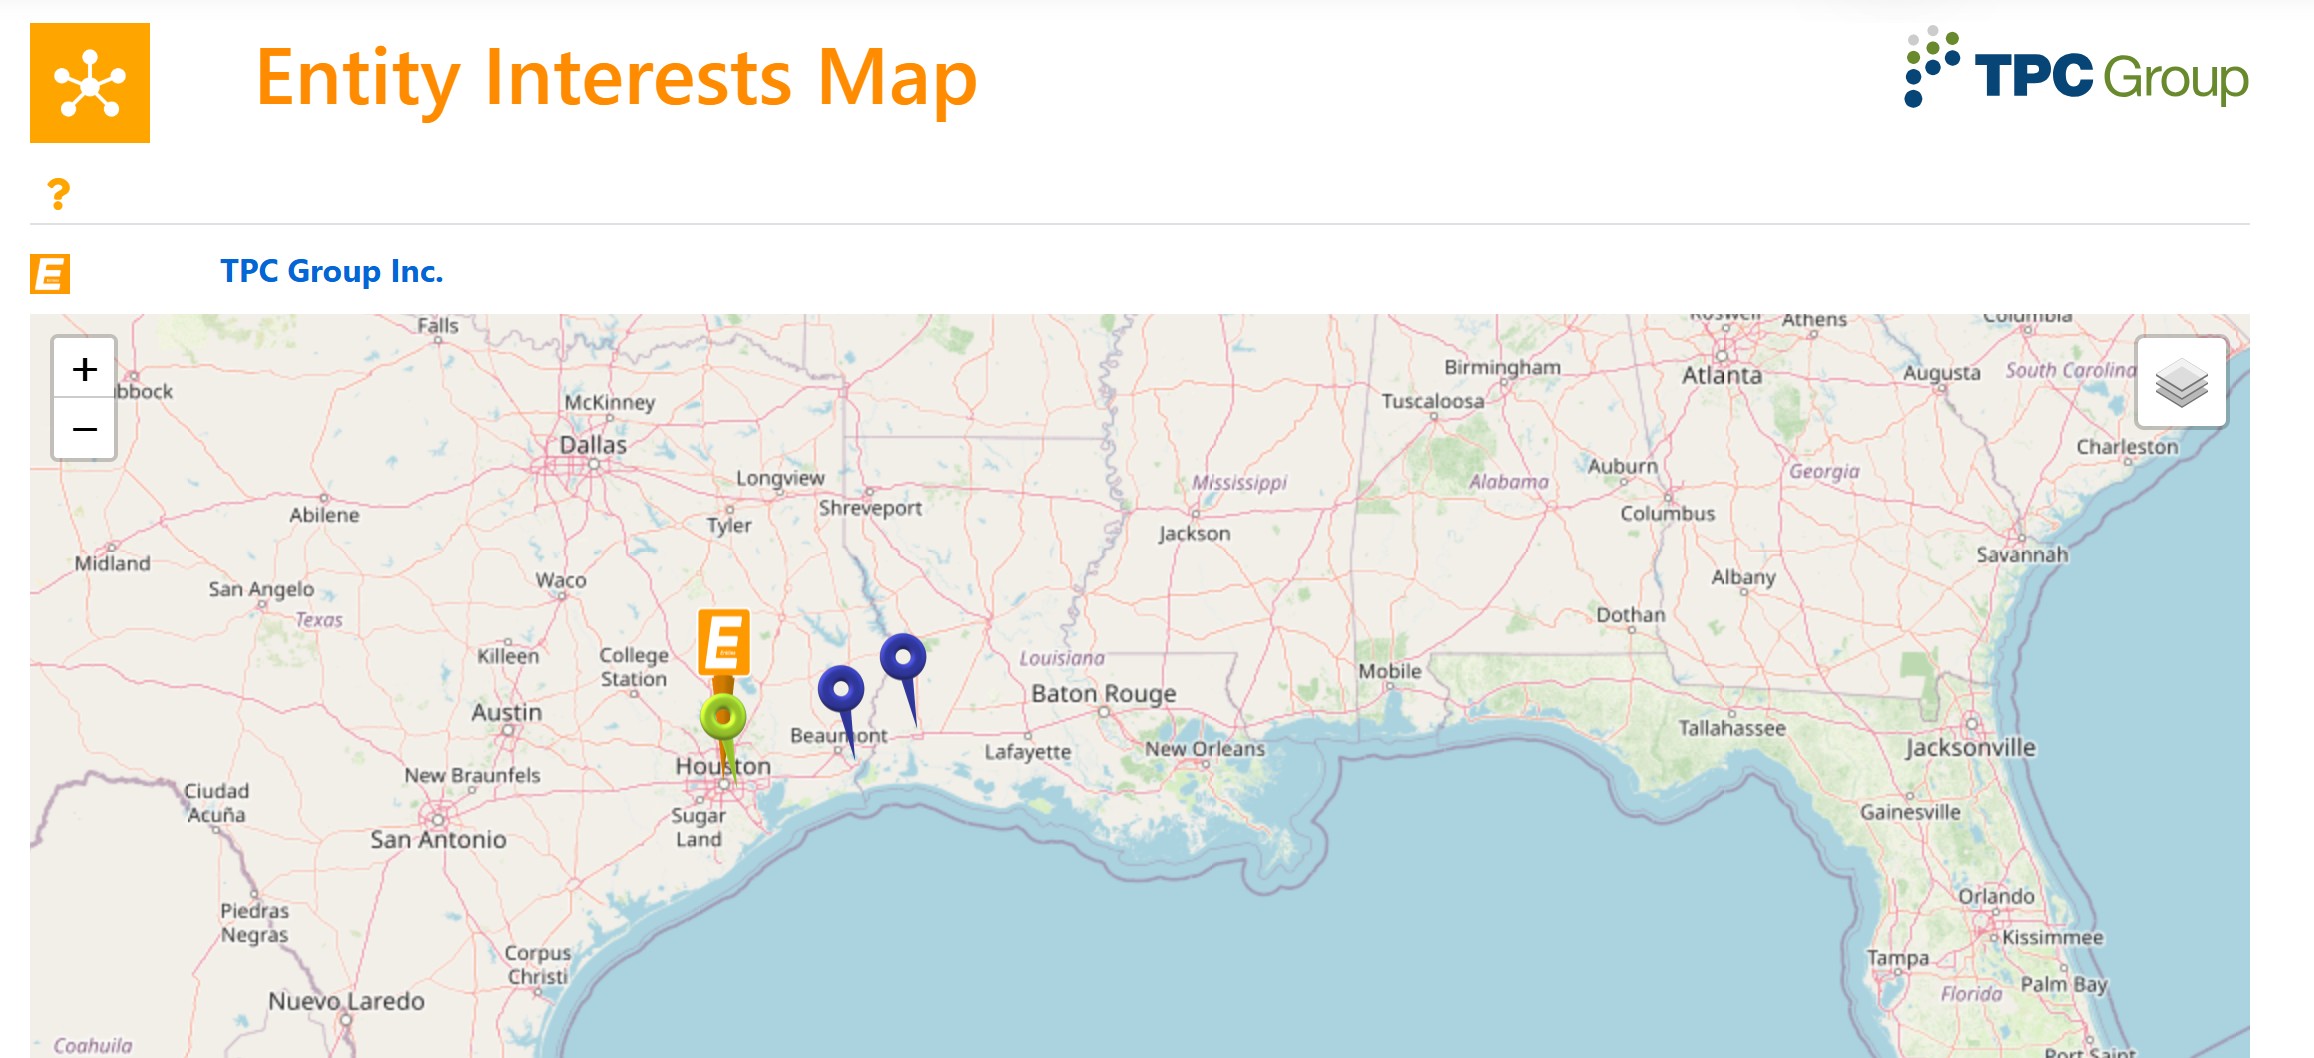Click the Birmingham label on the map
Viewport: 2314px width, 1058px height.
click(x=1502, y=367)
